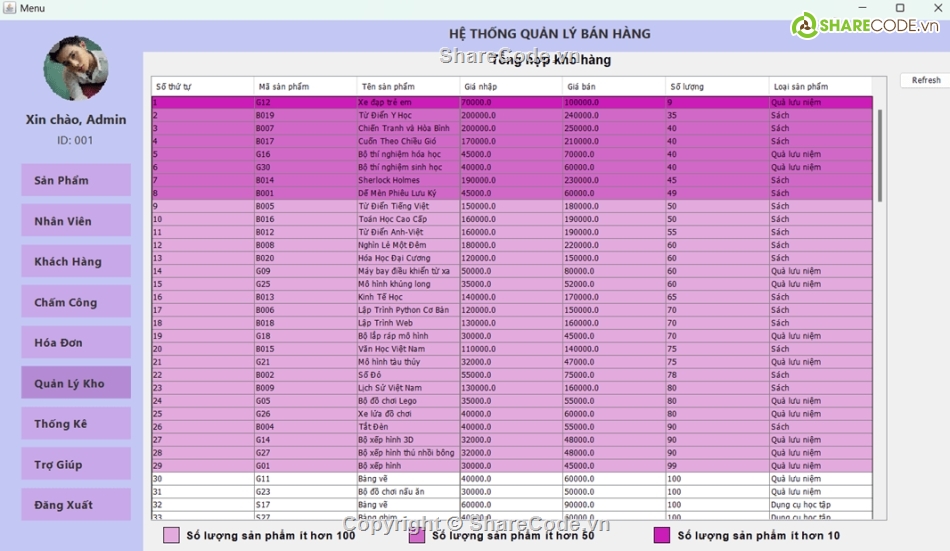Image resolution: width=950 pixels, height=551 pixels.
Task: Click Đăng Xuất to log out
Action: [x=76, y=505]
